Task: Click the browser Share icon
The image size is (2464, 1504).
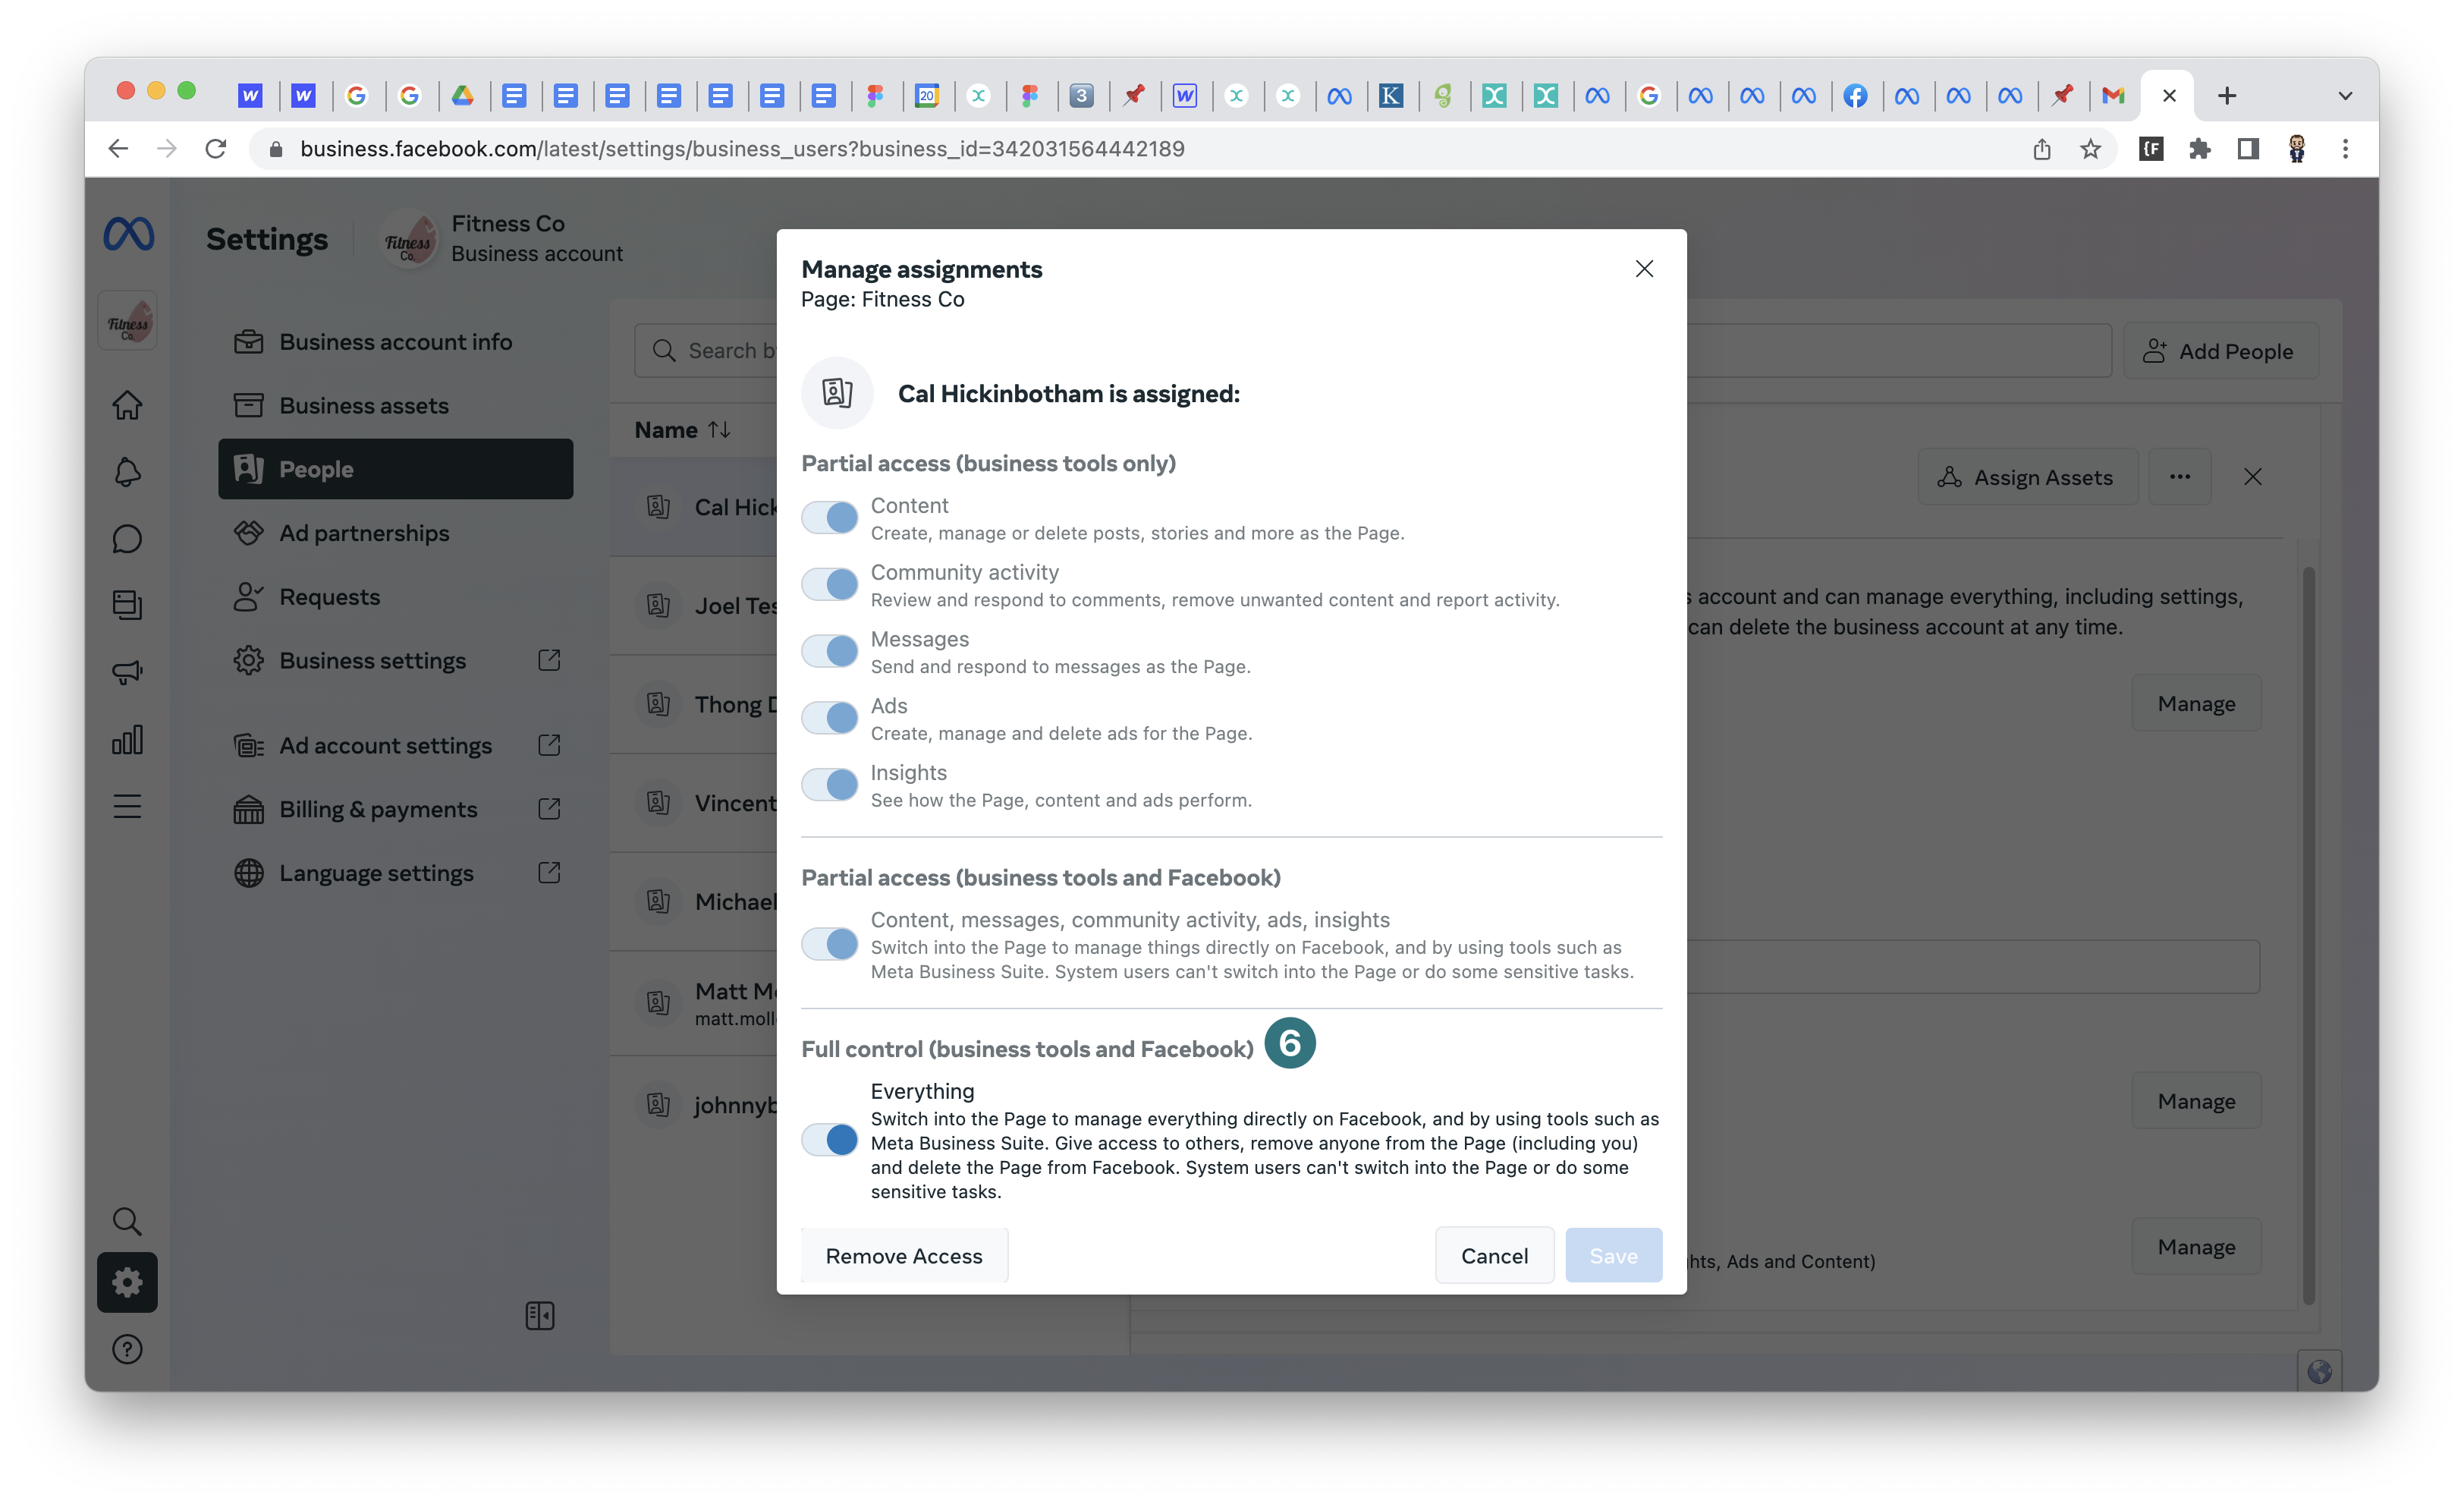Action: pos(2041,149)
